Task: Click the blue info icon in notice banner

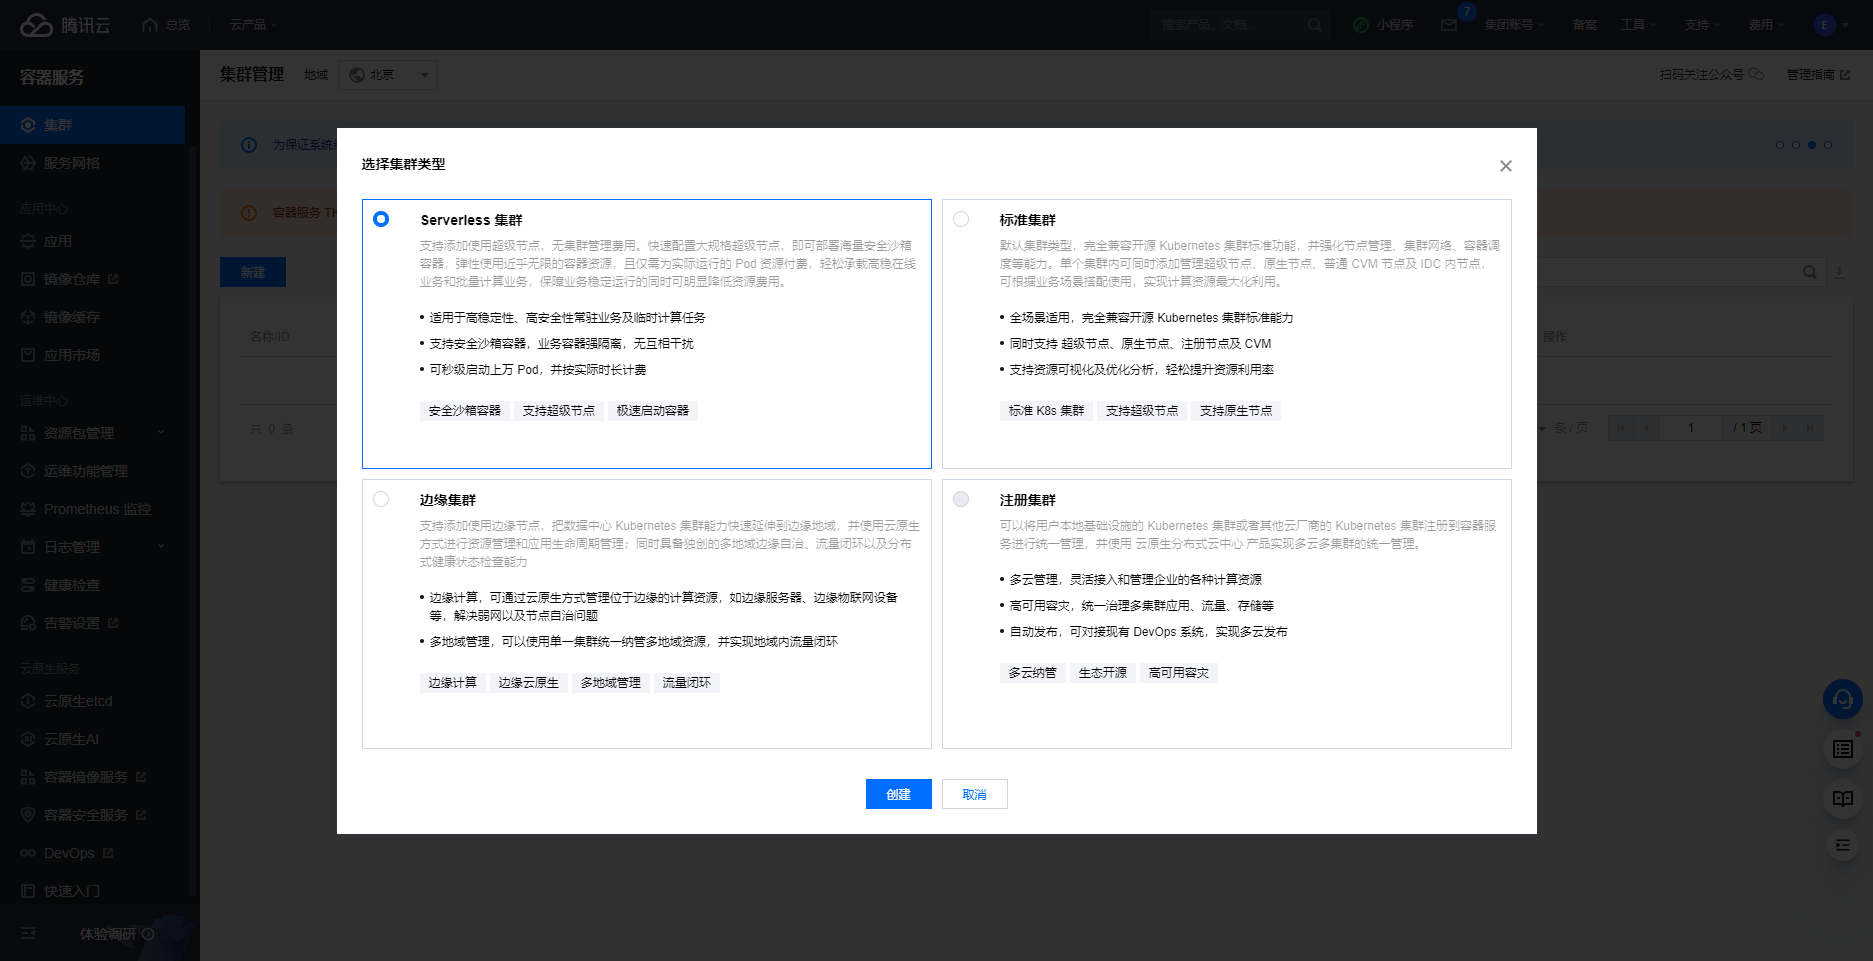Action: pyautogui.click(x=249, y=145)
